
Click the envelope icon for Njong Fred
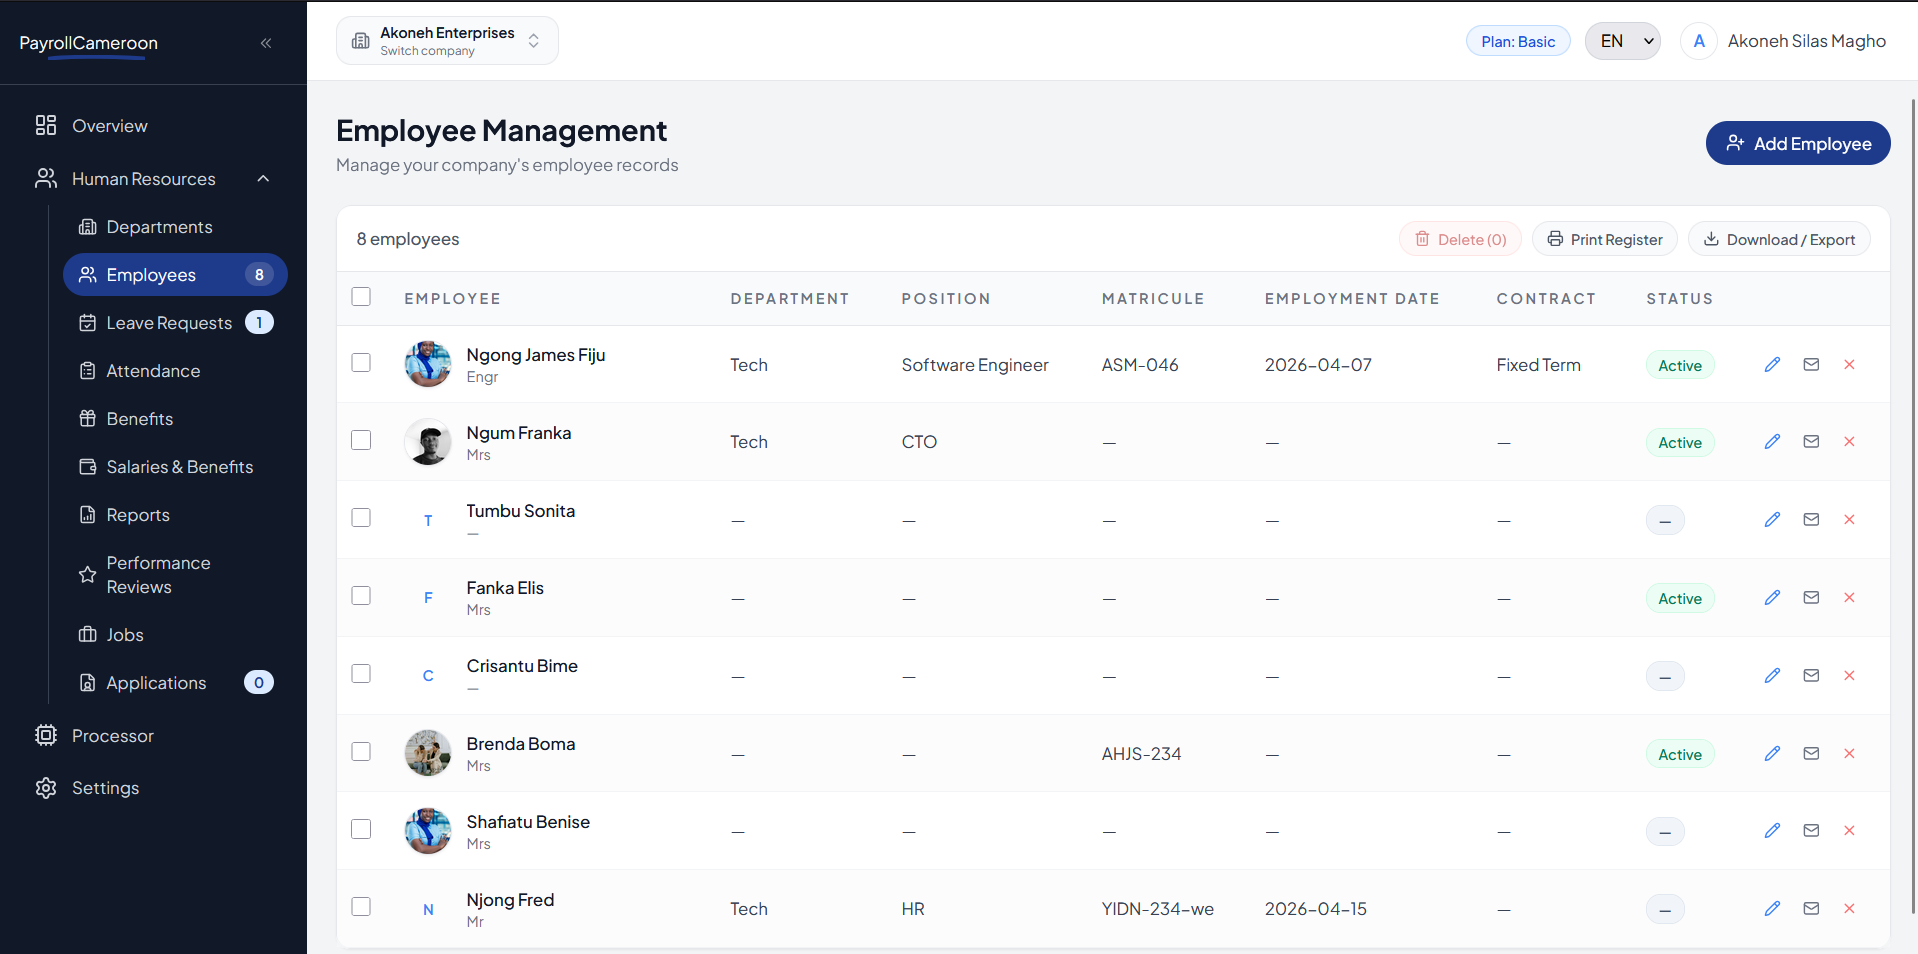[1811, 909]
